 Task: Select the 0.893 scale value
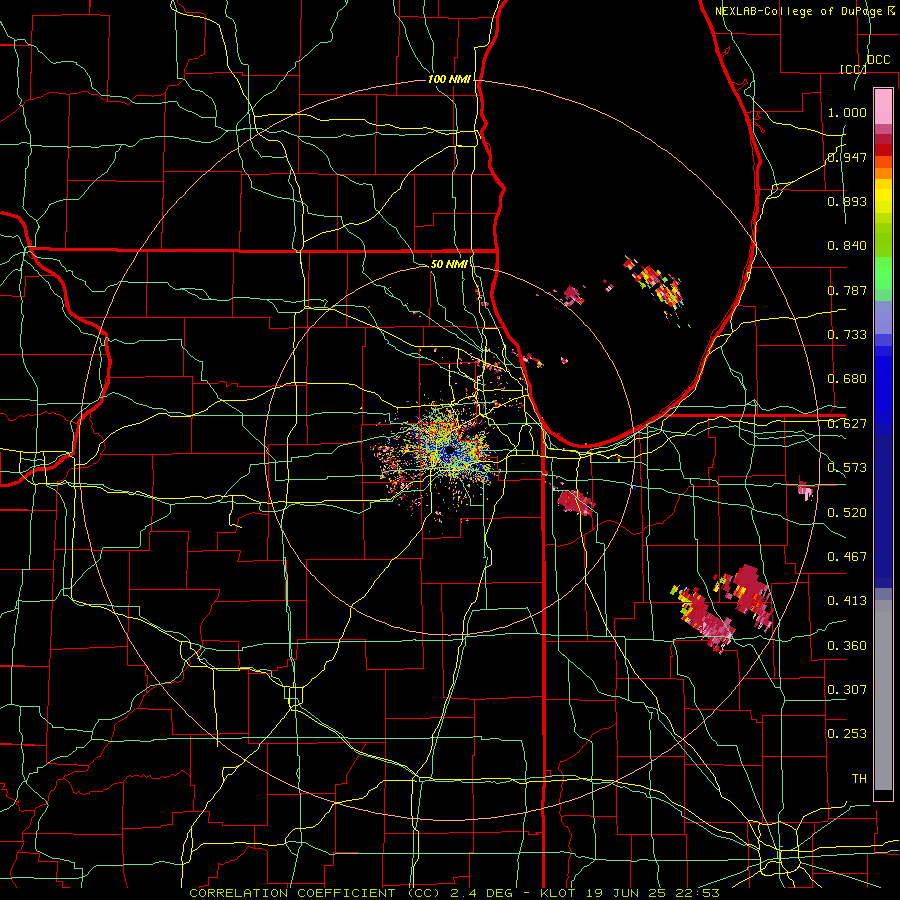point(847,201)
